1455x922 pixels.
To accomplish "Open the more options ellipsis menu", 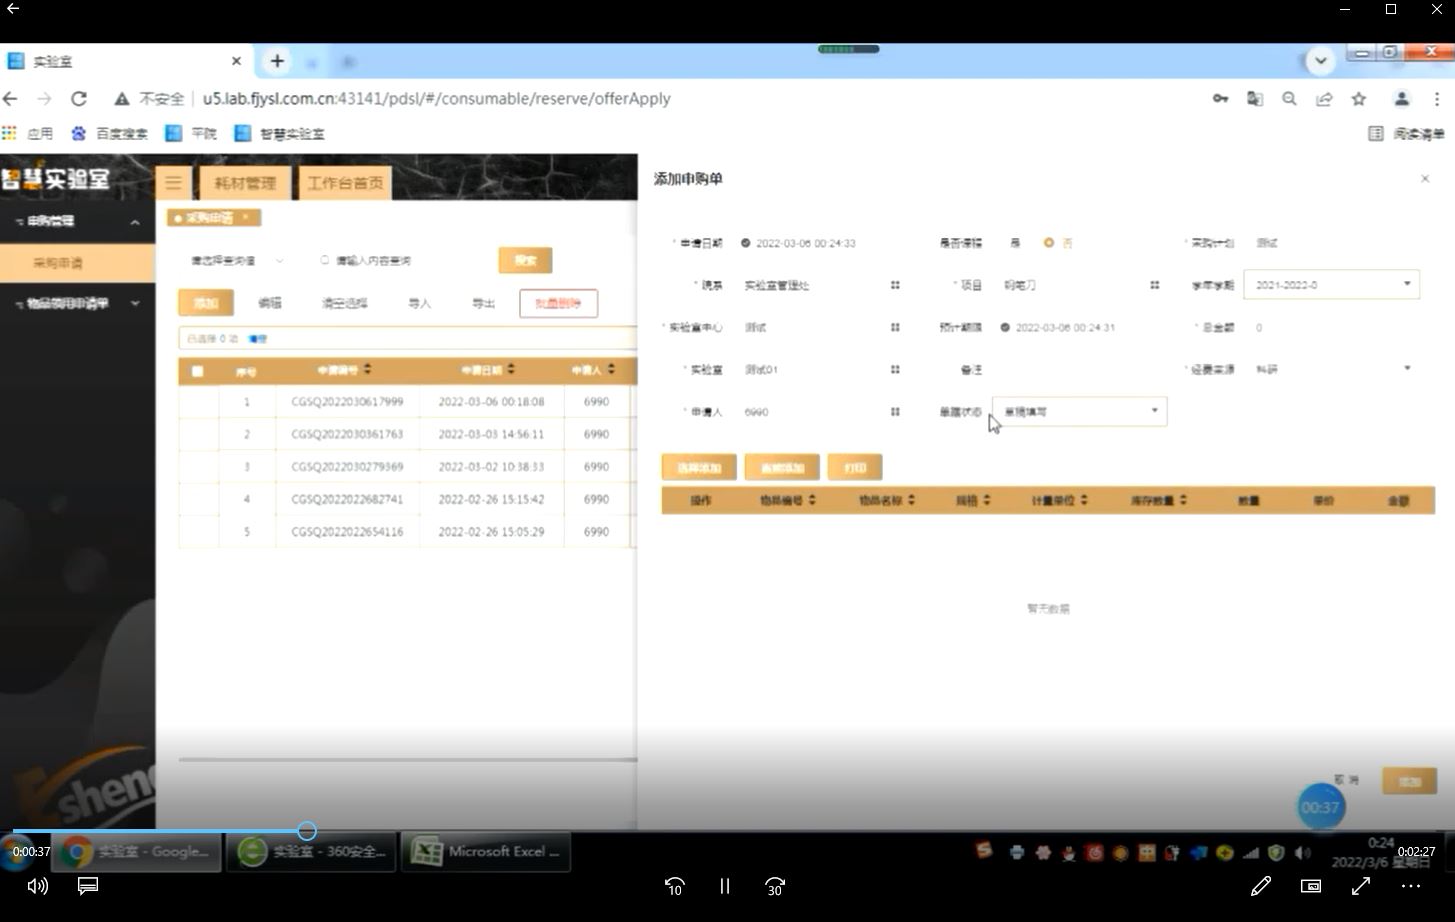I will tap(1411, 886).
